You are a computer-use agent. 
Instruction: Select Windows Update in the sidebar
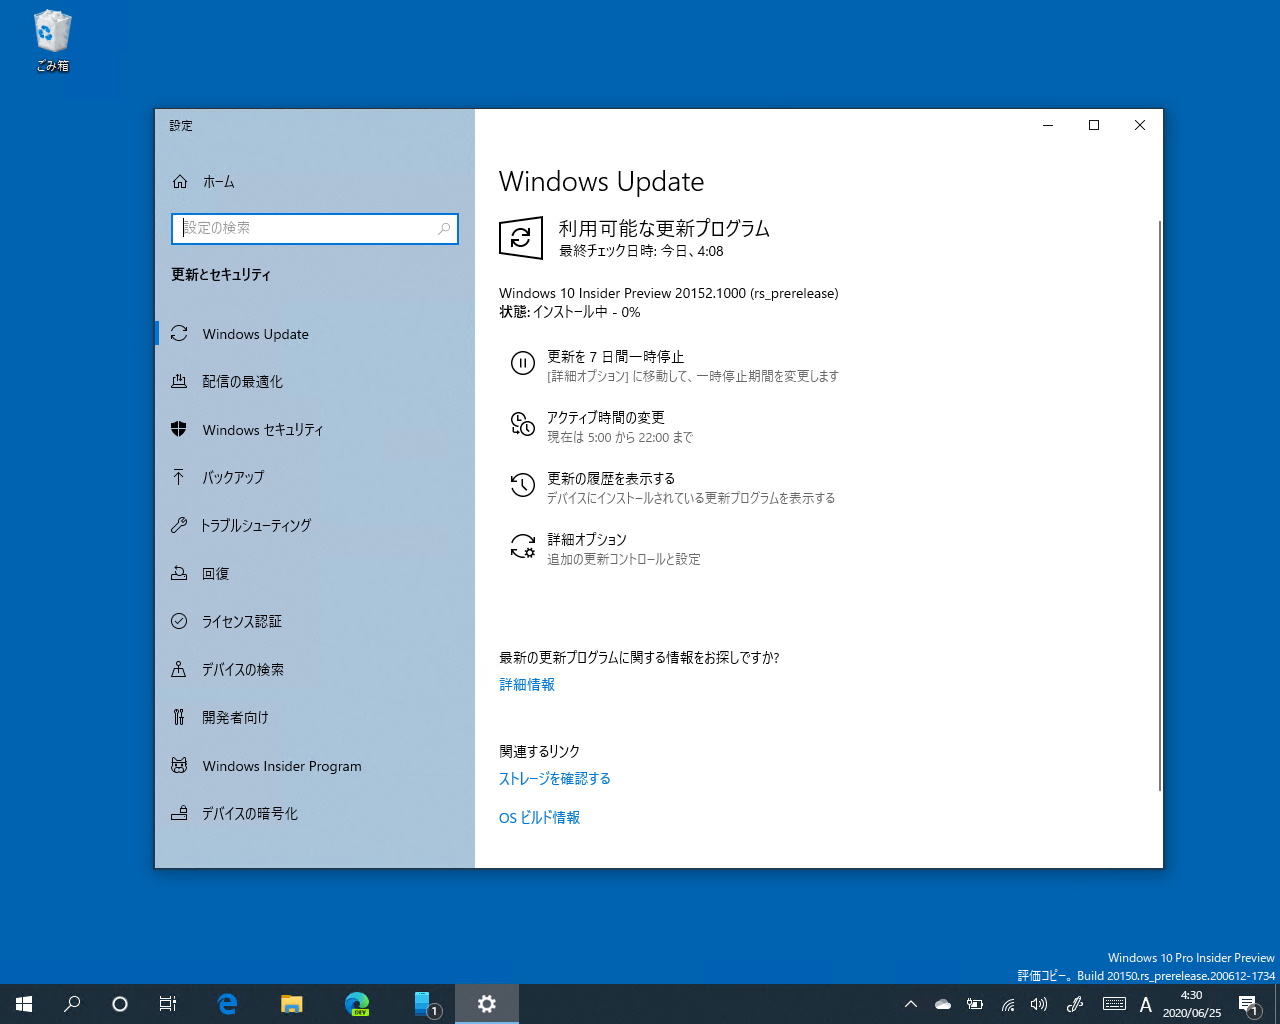point(255,334)
